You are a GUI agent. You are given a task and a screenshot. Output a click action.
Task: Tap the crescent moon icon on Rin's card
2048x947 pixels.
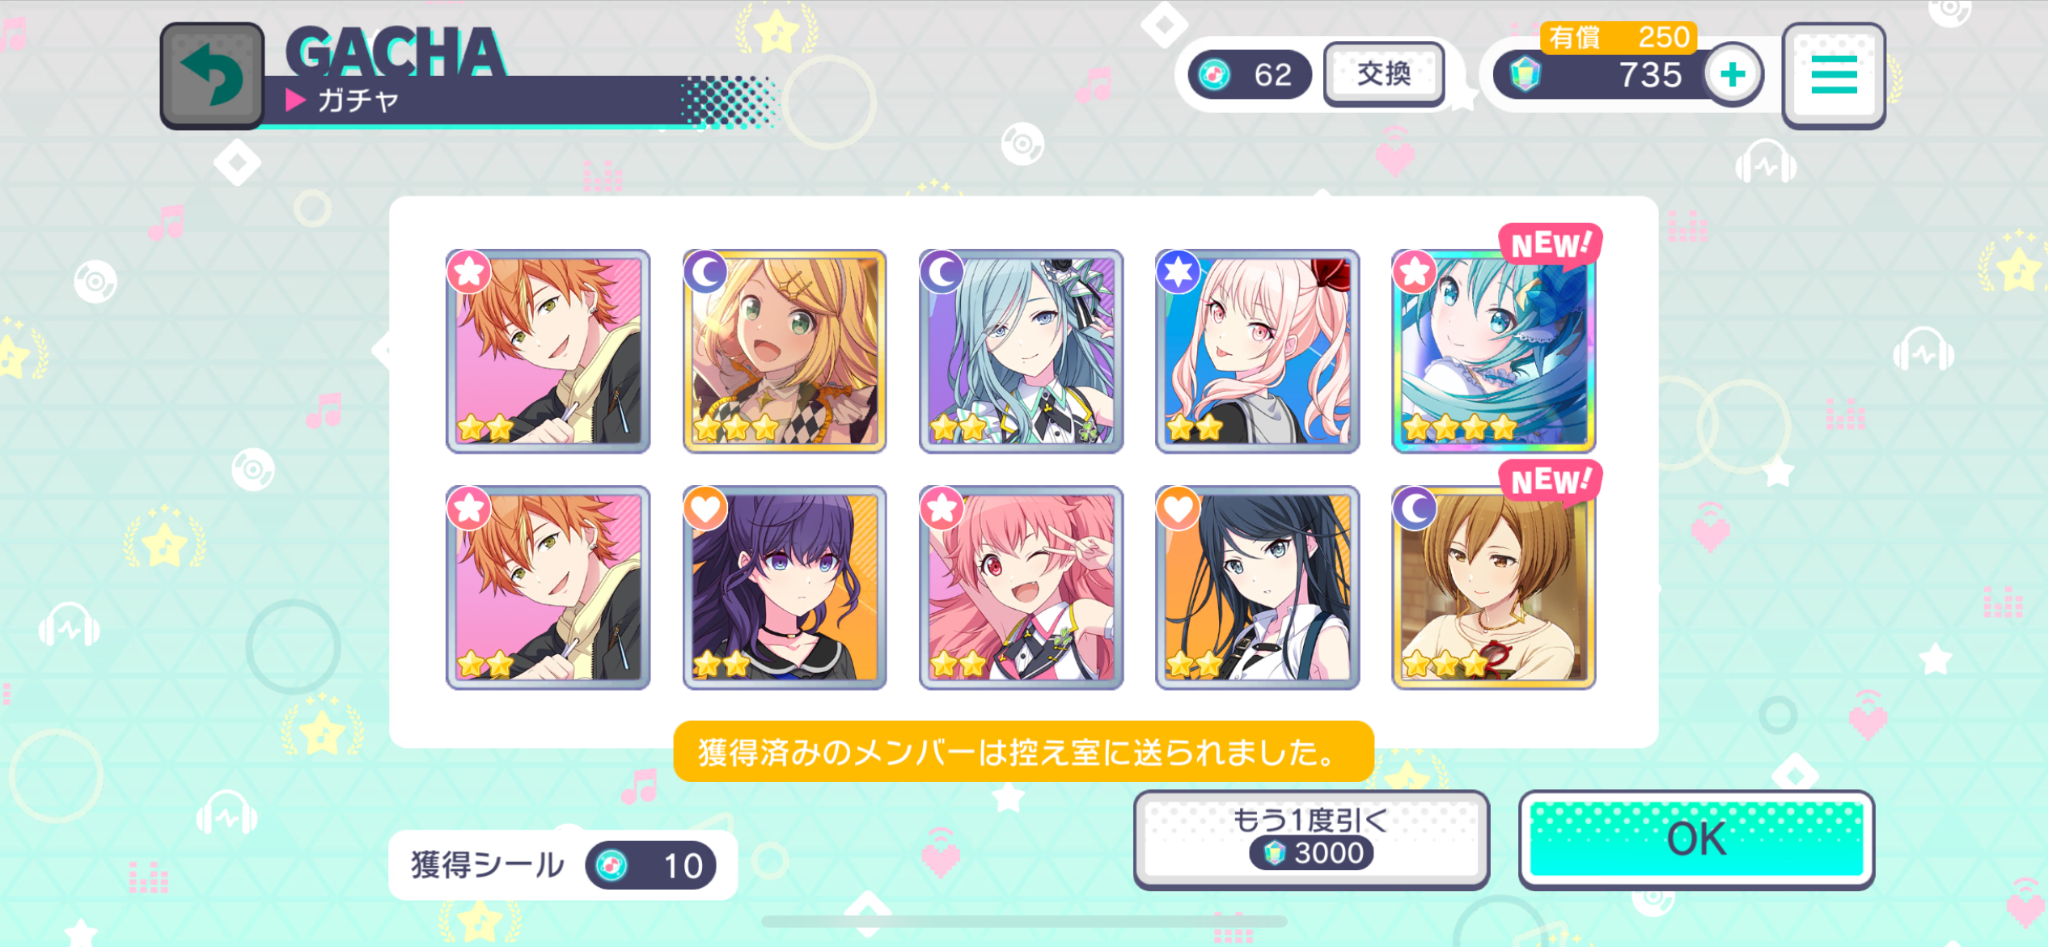(x=706, y=271)
